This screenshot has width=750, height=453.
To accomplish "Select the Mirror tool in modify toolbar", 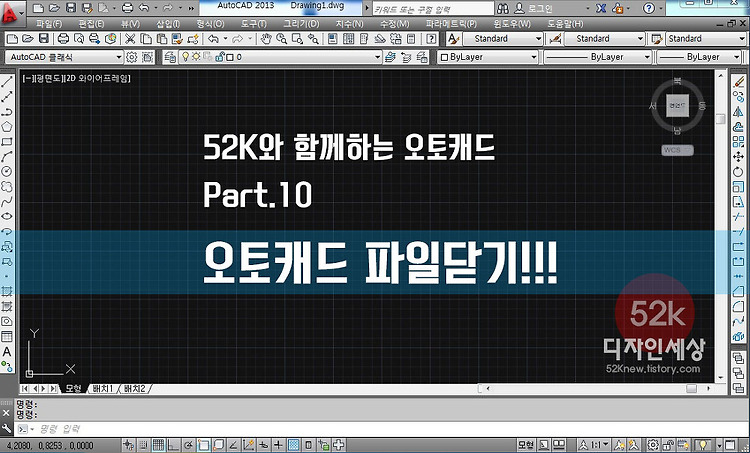I will (739, 111).
